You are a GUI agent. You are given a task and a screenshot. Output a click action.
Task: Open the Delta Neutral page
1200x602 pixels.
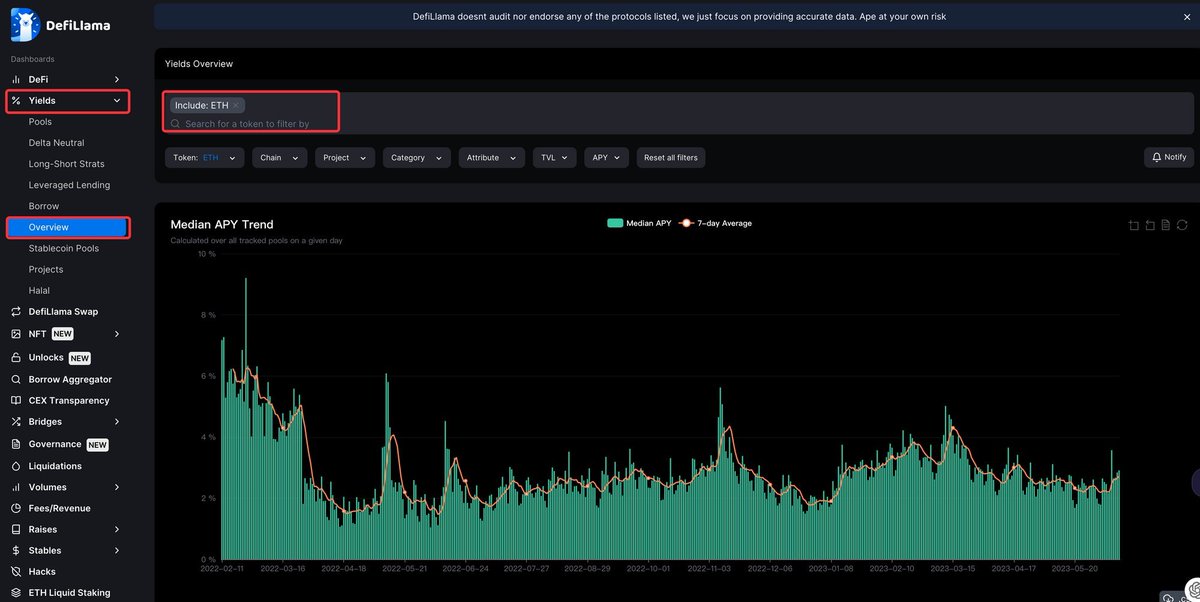click(56, 143)
